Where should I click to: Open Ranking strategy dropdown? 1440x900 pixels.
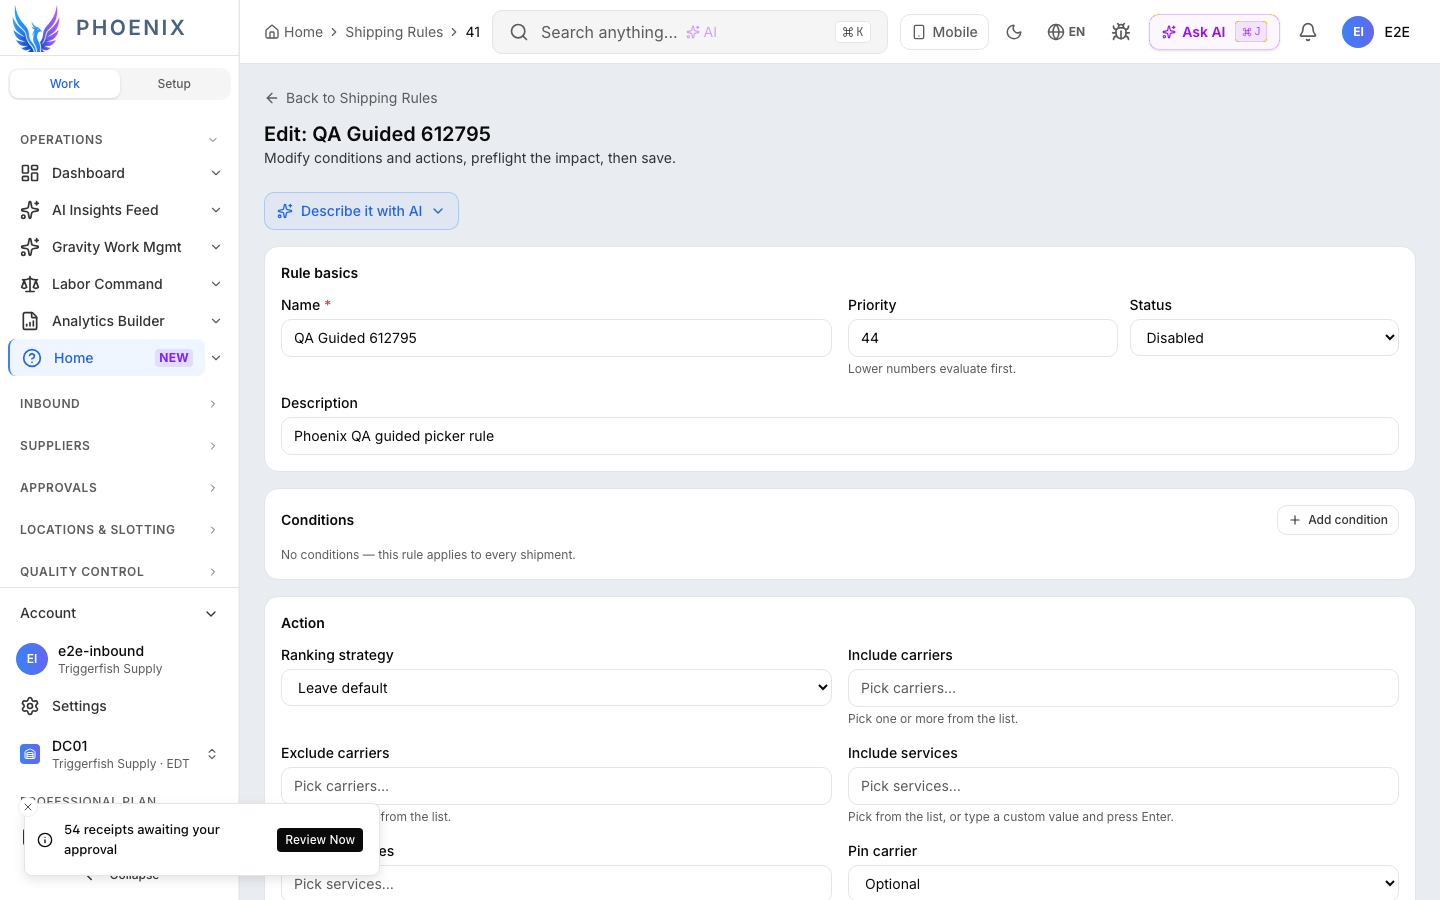[556, 688]
